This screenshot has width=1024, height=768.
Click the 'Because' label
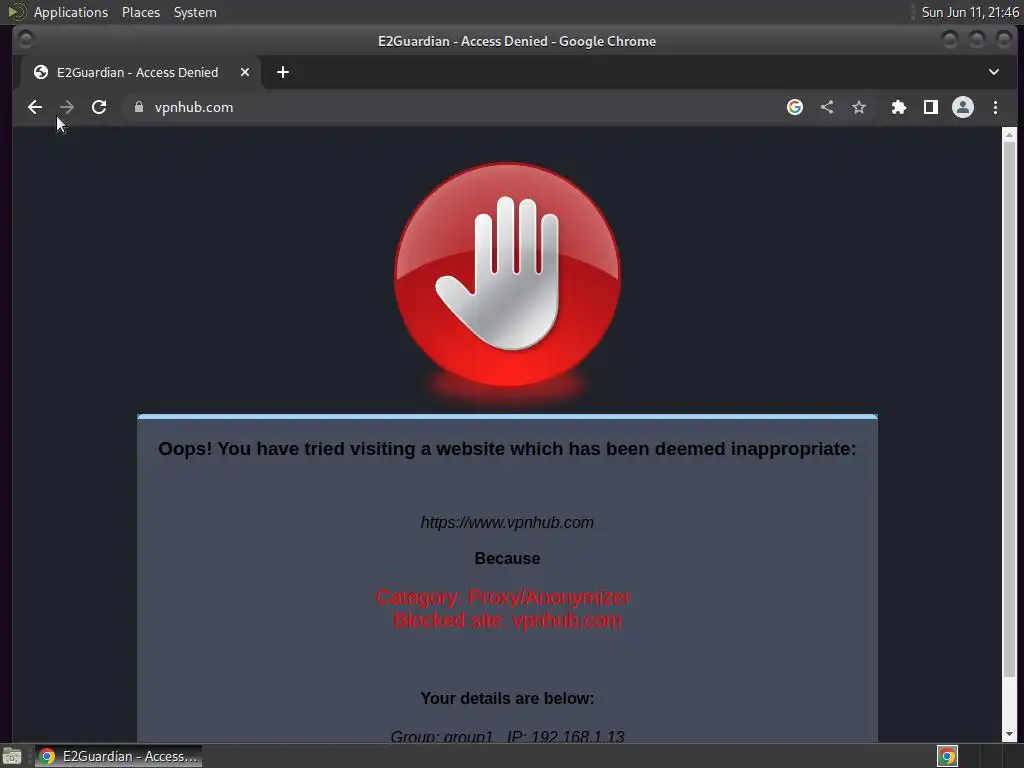507,558
